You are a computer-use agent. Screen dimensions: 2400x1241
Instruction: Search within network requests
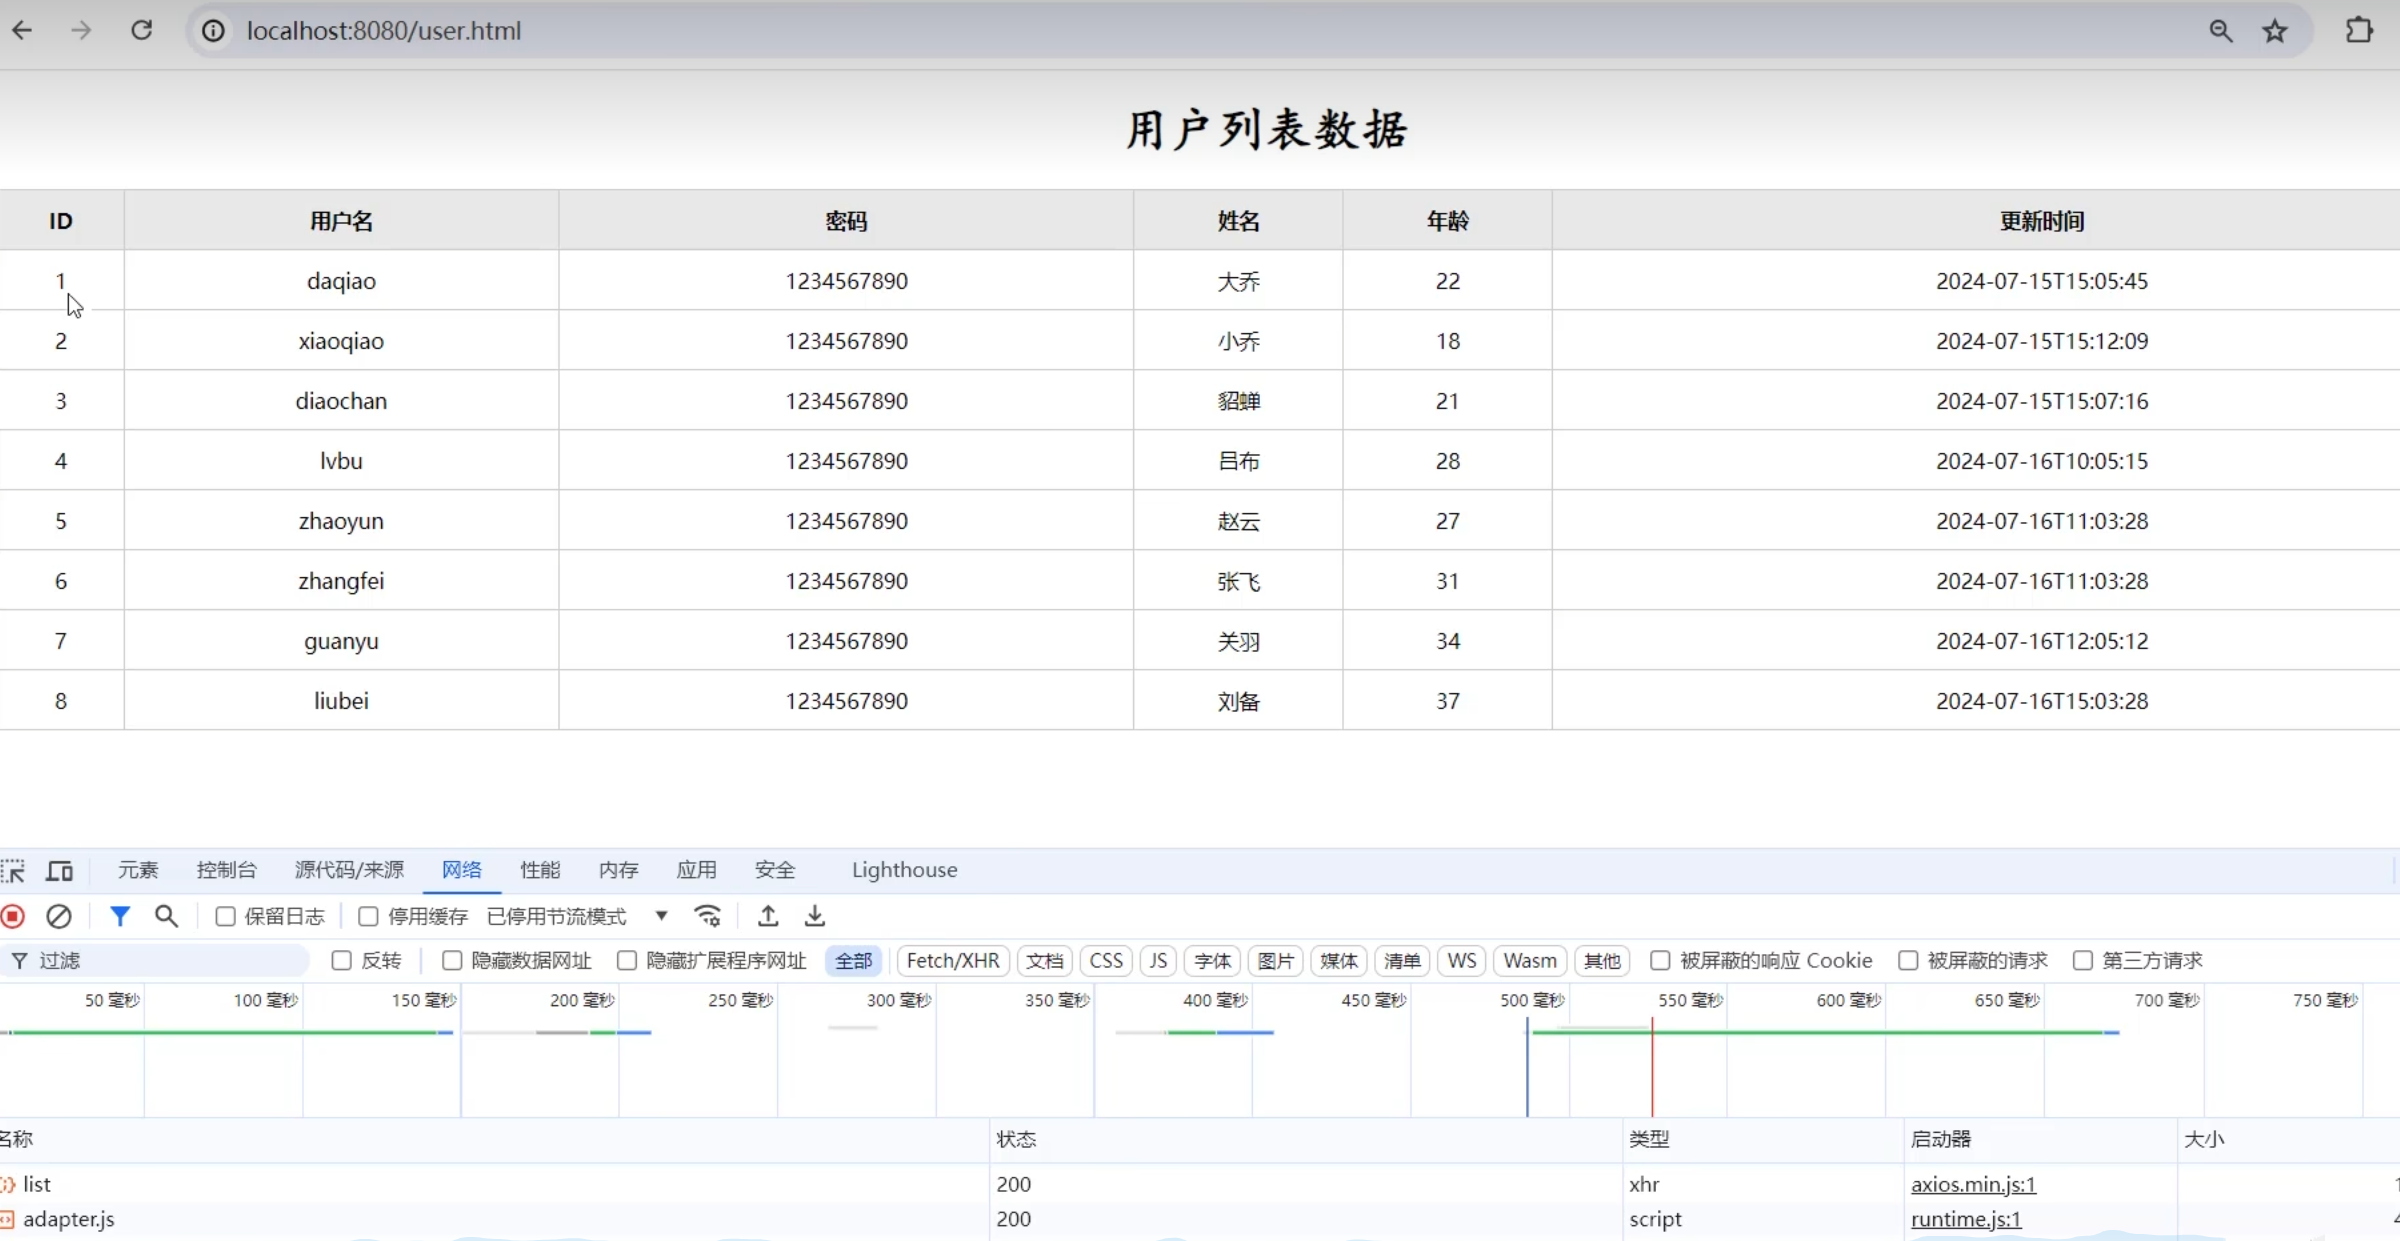point(166,915)
